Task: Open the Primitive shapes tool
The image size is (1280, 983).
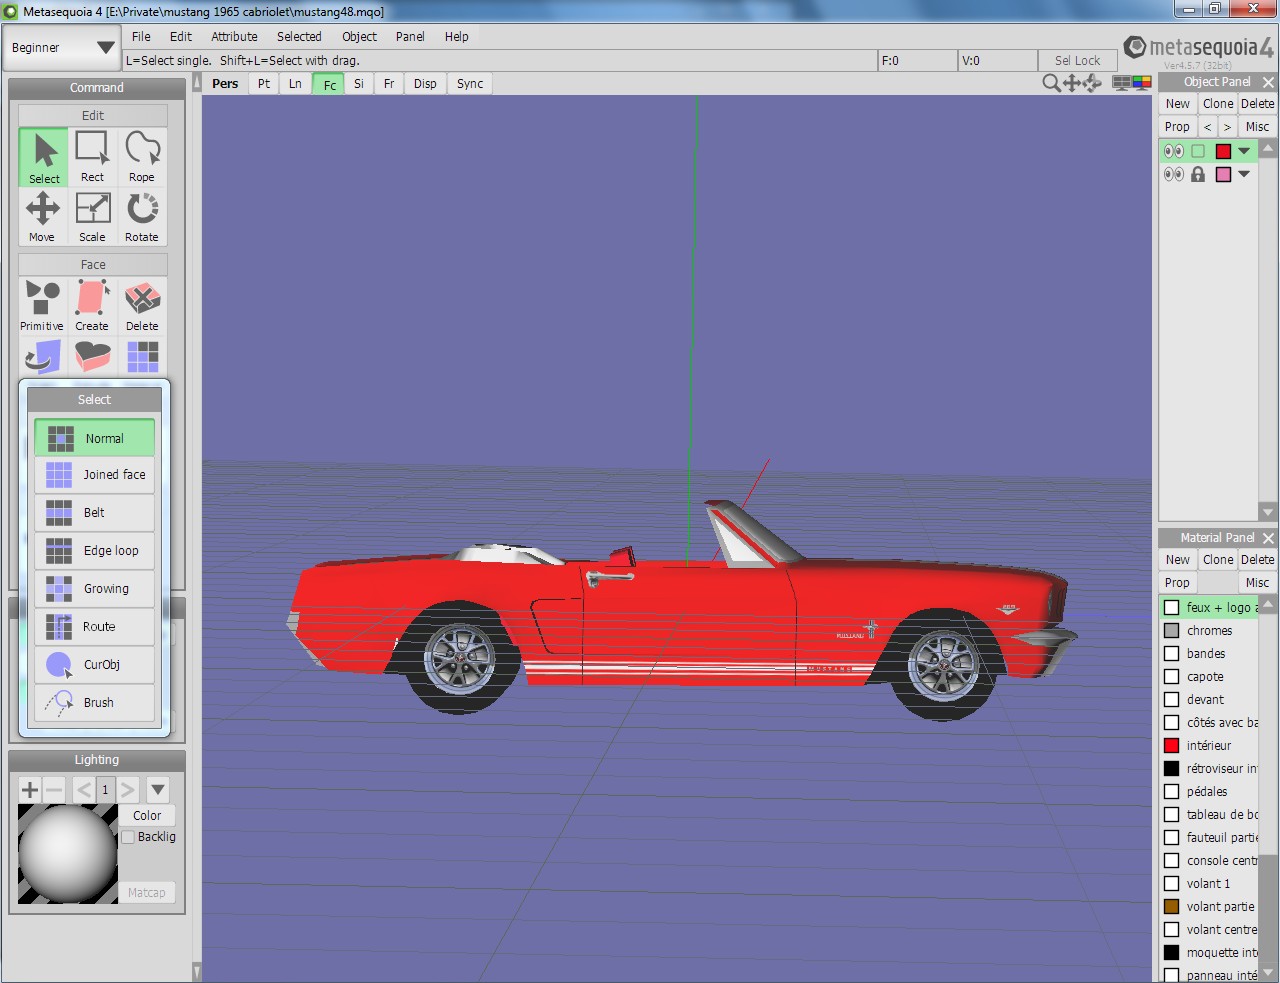Action: [42, 306]
